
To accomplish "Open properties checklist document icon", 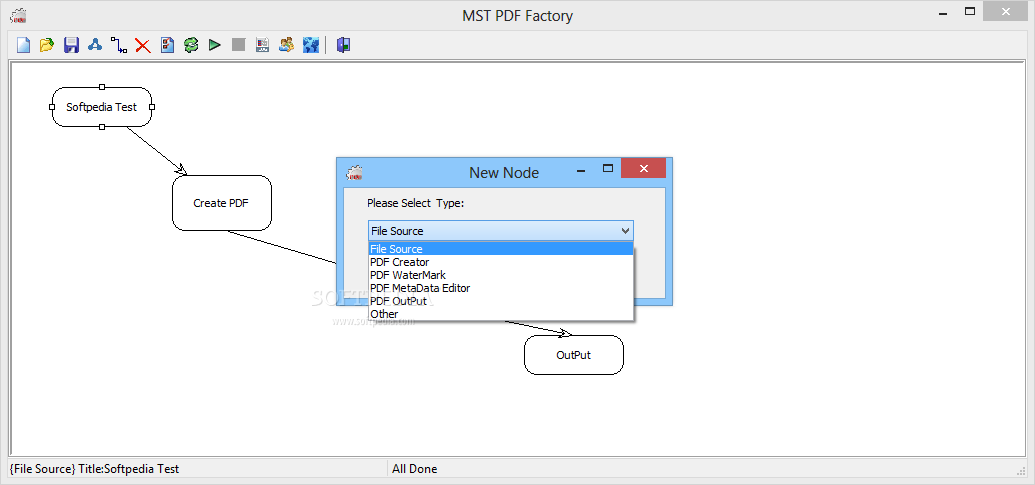I will (x=168, y=45).
